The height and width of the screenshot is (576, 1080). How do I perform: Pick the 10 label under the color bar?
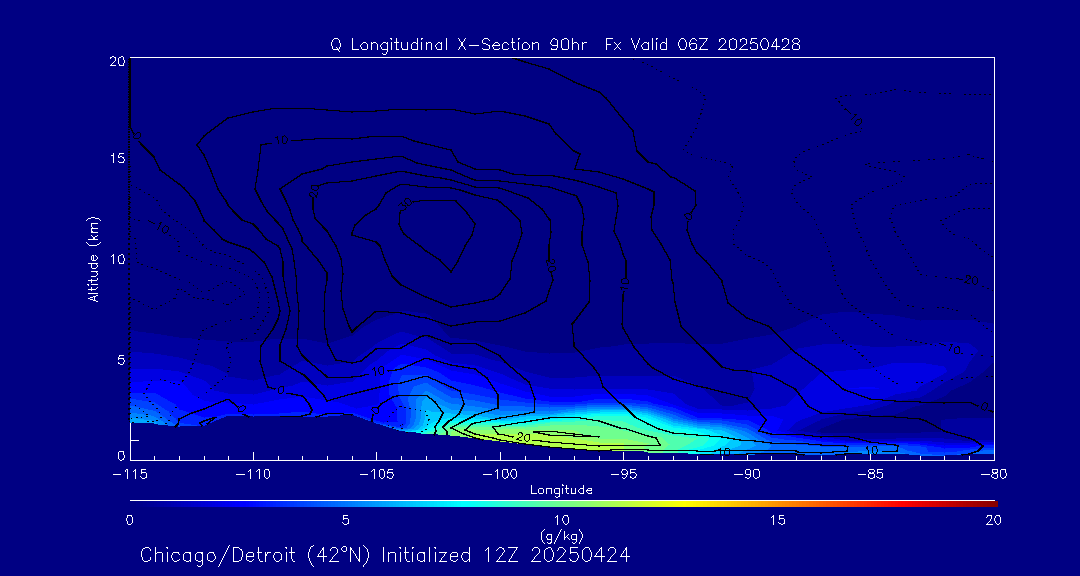[x=561, y=521]
